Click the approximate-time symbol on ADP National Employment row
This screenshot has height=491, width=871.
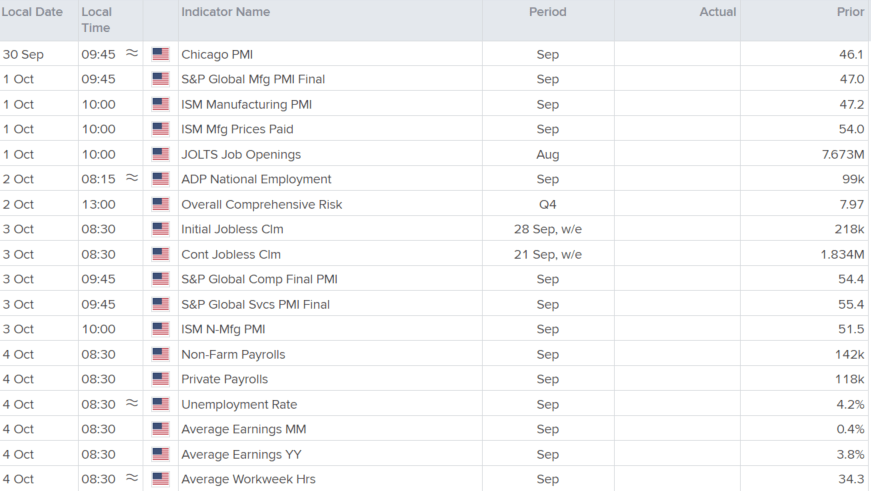tap(132, 178)
